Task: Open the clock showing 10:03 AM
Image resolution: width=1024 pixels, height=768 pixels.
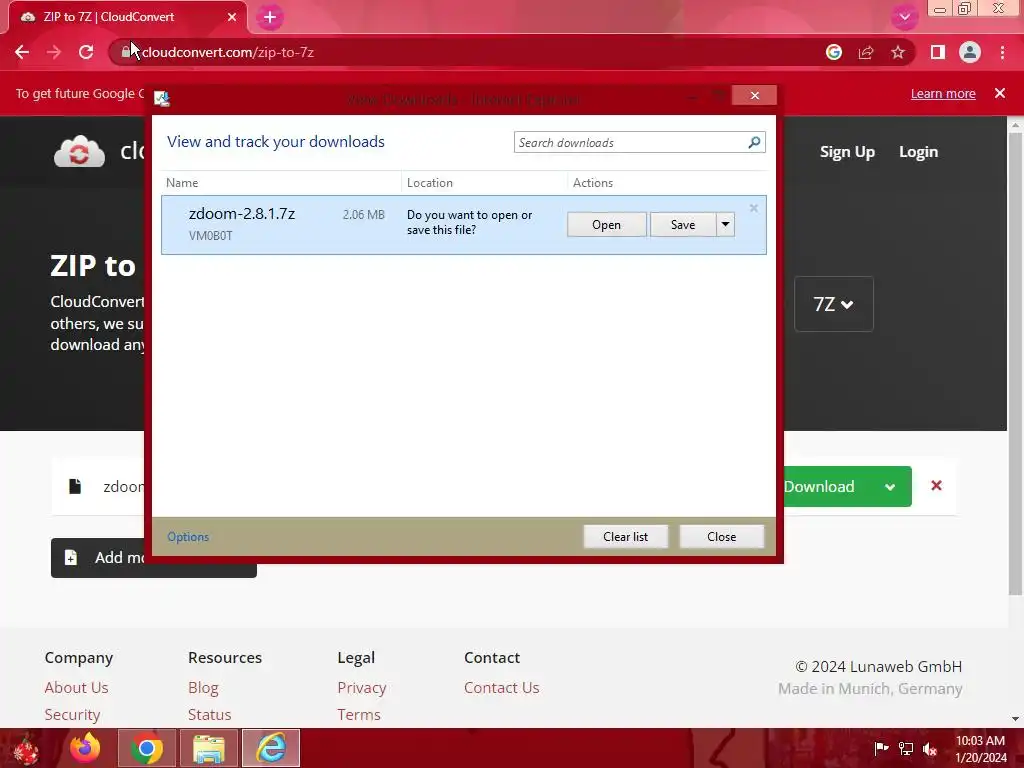Action: click(980, 749)
